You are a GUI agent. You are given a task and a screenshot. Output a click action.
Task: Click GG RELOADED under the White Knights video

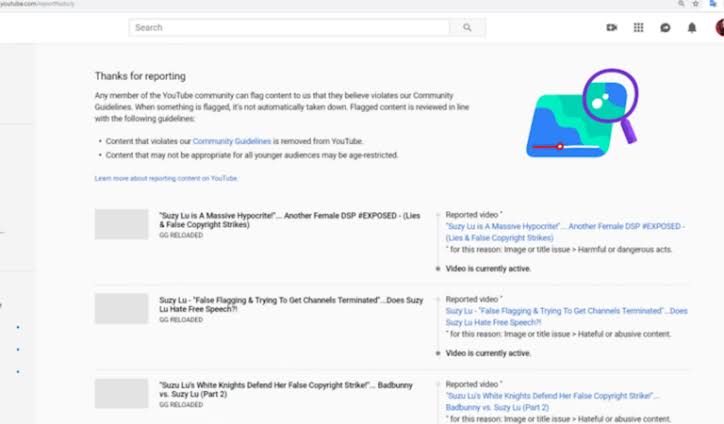pyautogui.click(x=181, y=405)
